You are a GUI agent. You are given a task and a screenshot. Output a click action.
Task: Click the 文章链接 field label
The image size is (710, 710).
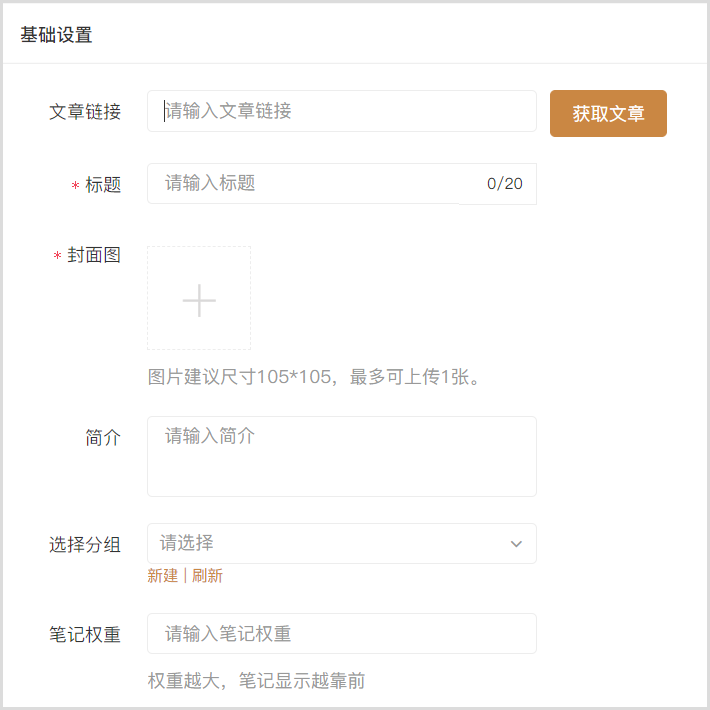(x=85, y=112)
